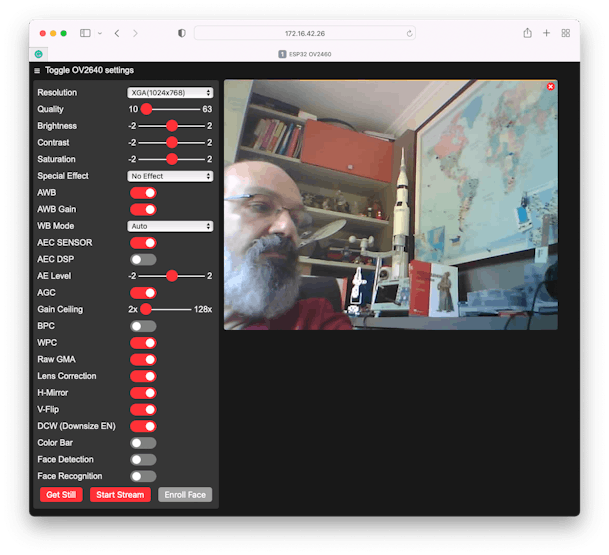Click the pinned green tab icon
Screen dimensions: 609x555
click(x=38, y=54)
